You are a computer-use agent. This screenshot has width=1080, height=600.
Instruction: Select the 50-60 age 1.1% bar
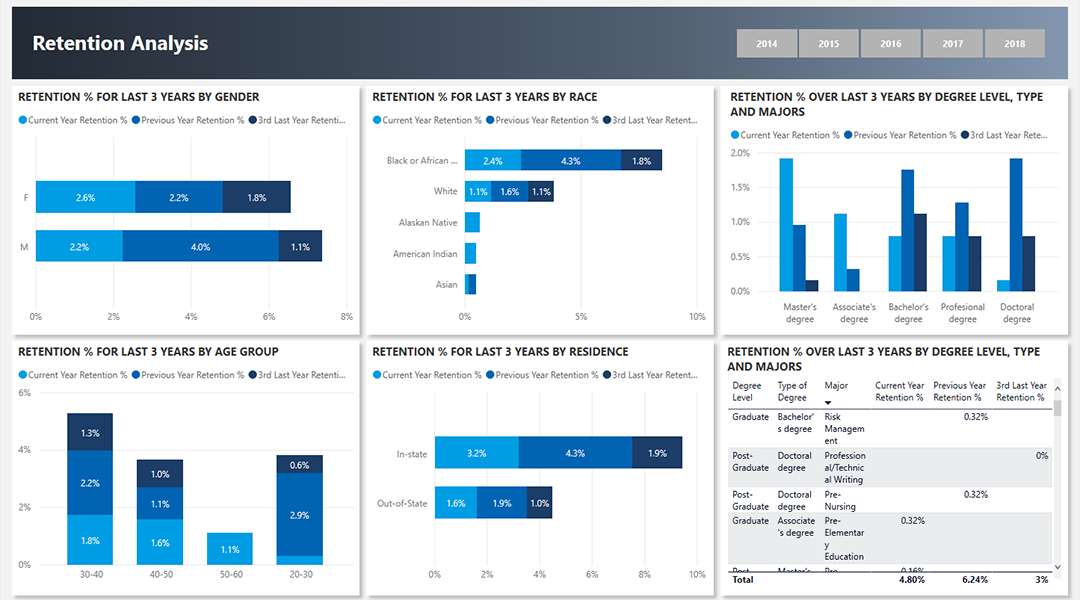pyautogui.click(x=229, y=549)
